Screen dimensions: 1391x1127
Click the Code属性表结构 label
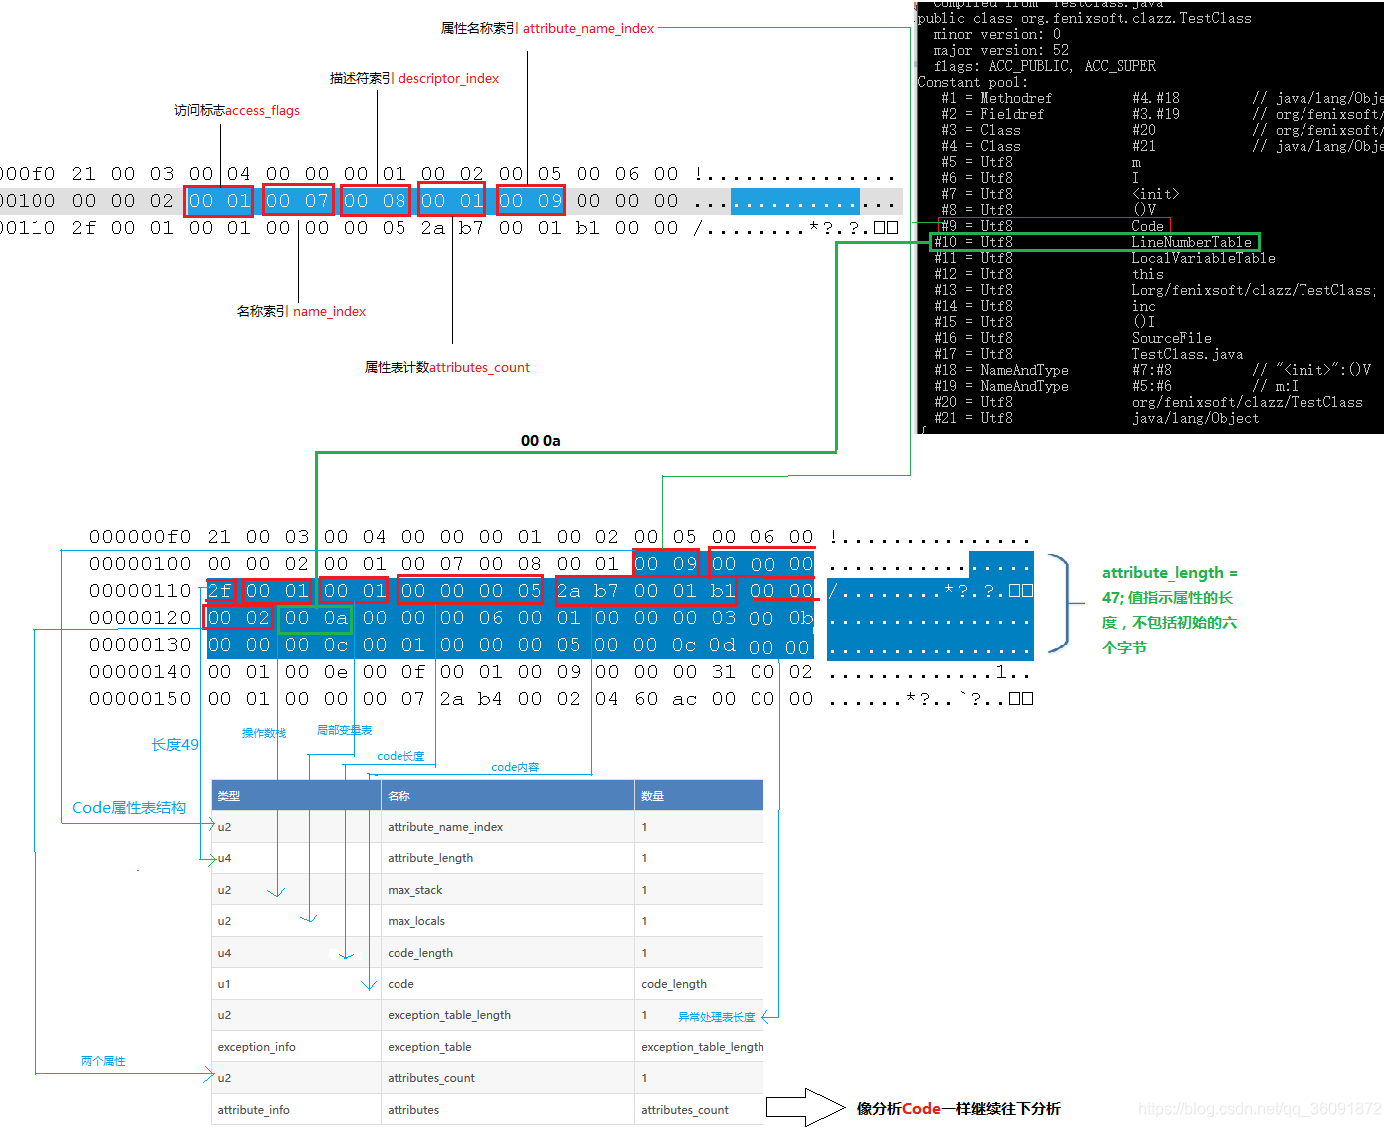(129, 808)
